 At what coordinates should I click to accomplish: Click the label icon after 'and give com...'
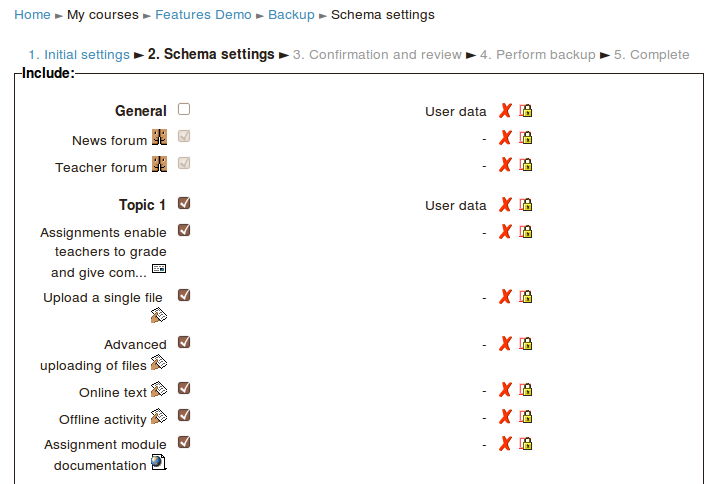tap(159, 268)
